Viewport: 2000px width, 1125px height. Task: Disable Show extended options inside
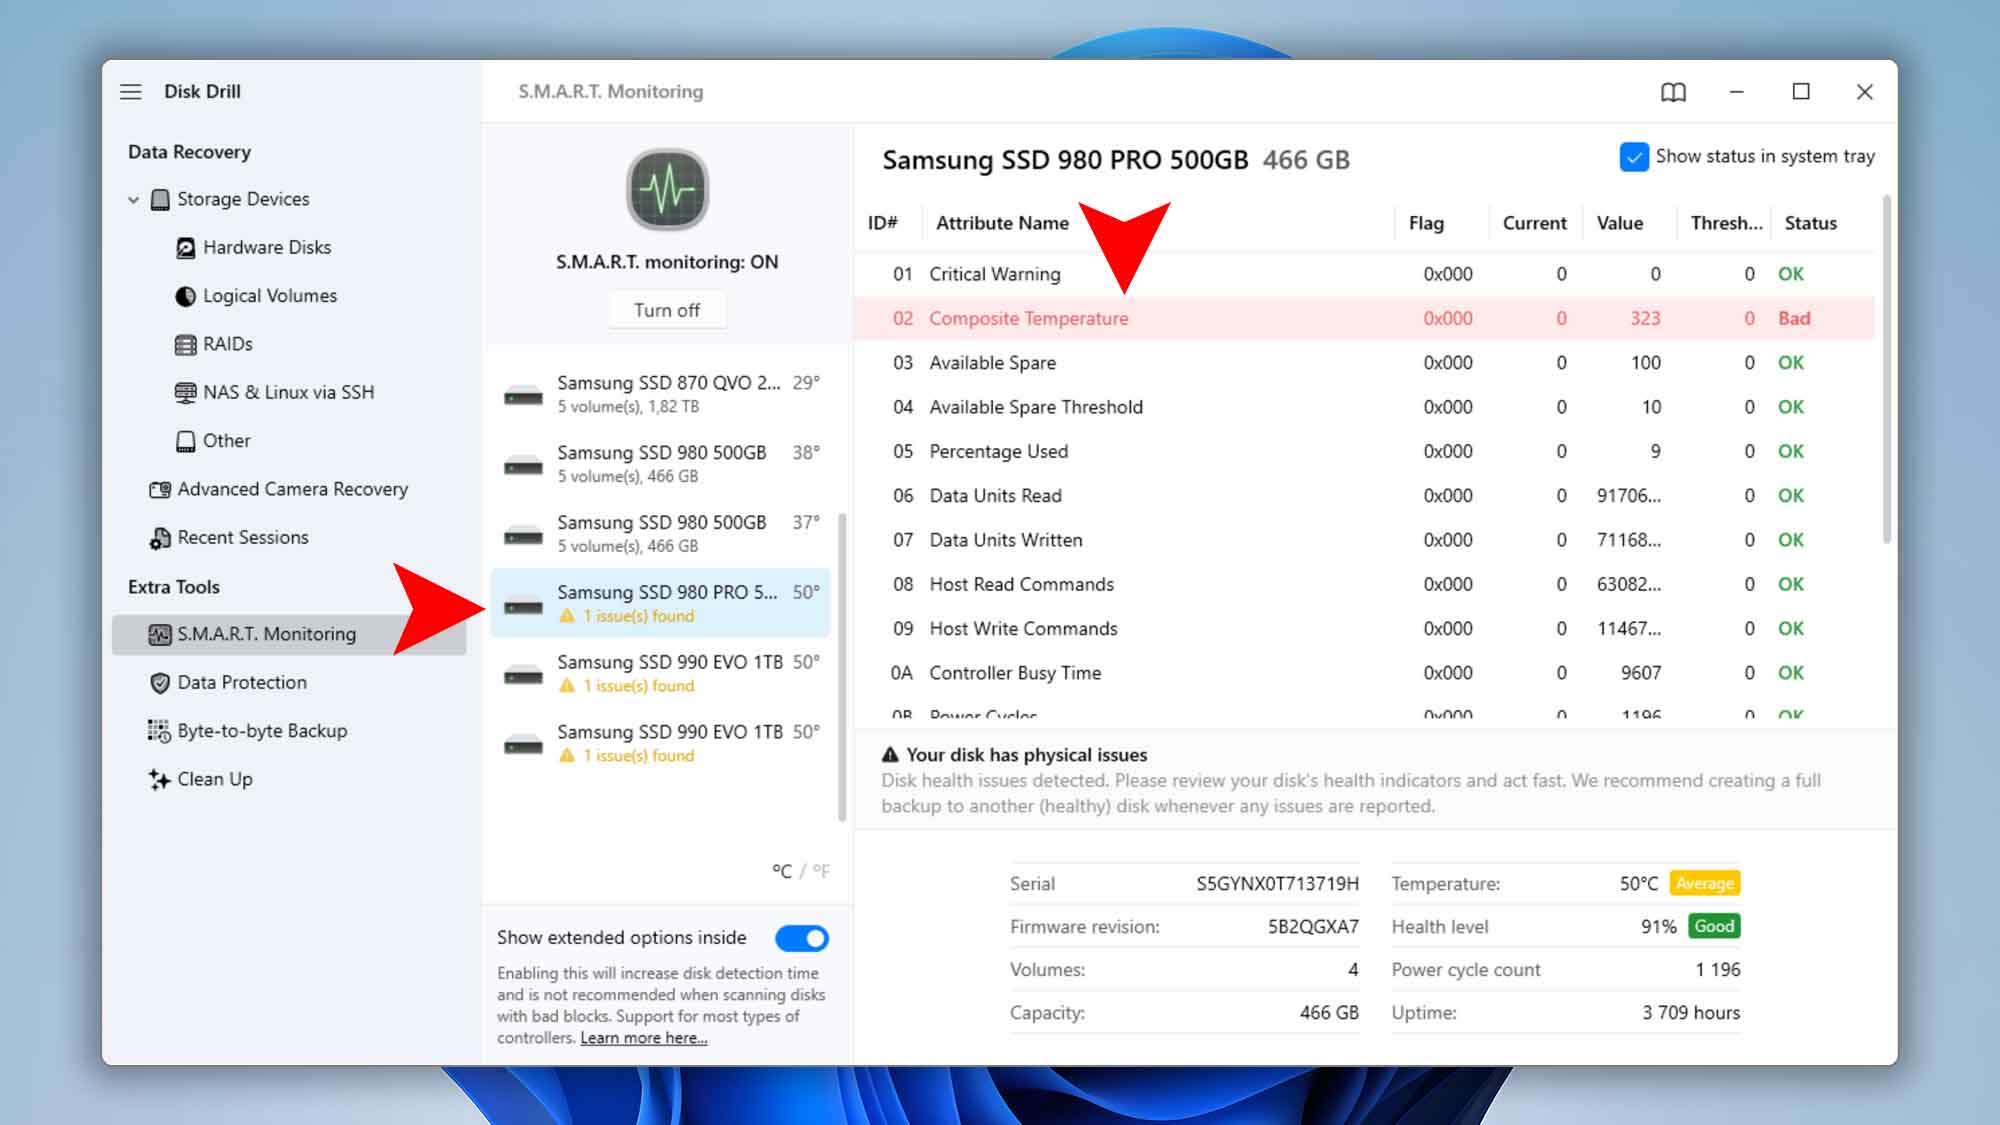point(800,938)
